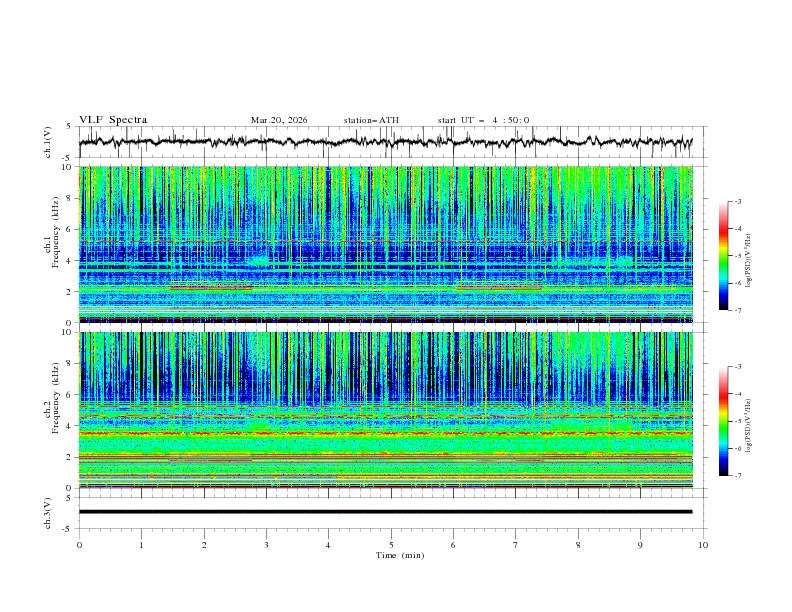Click the ch.2 spectrogram panel
The height and width of the screenshot is (612, 792).
(x=385, y=410)
